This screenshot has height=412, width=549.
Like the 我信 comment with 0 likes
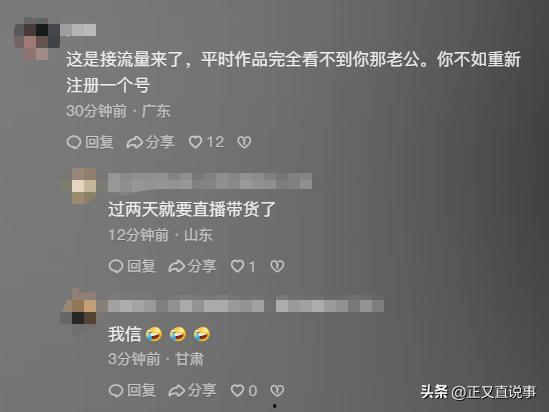click(x=244, y=390)
